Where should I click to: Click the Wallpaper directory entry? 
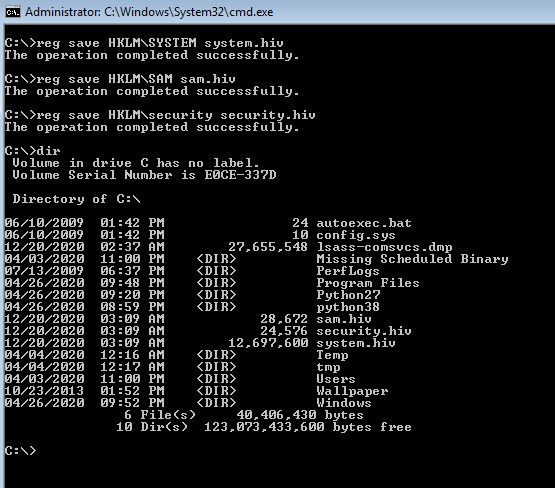tap(352, 391)
